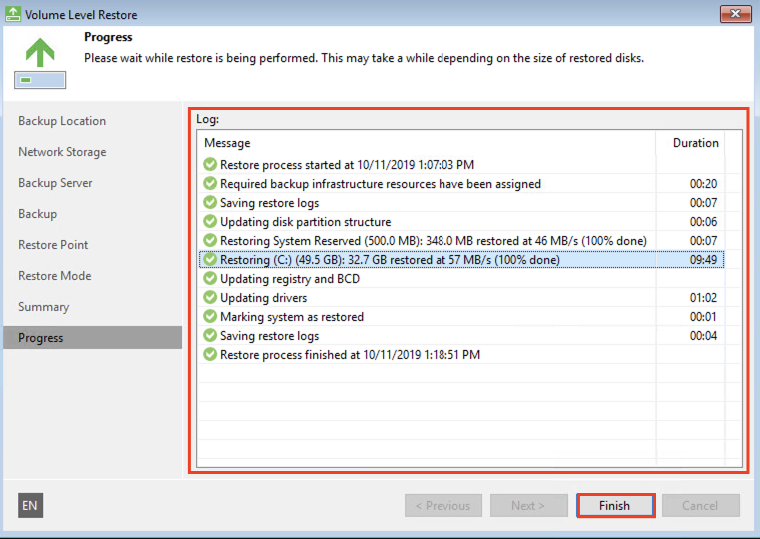Open the Backup Location wizard step
Screen dimensions: 760x539
tap(62, 121)
